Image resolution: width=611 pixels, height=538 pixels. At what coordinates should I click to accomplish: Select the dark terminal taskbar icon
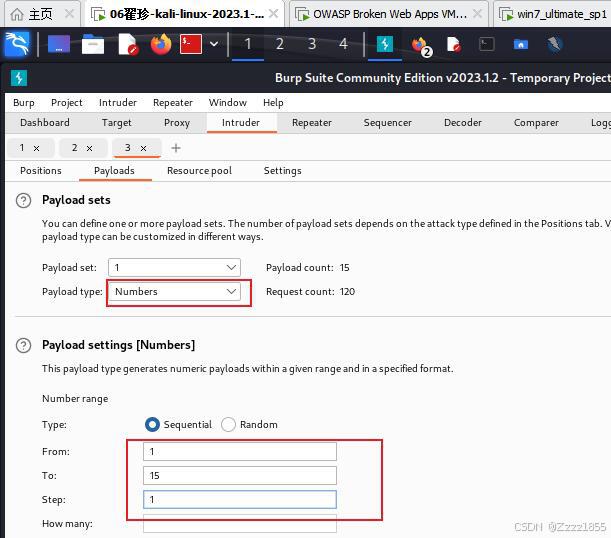tap(487, 44)
